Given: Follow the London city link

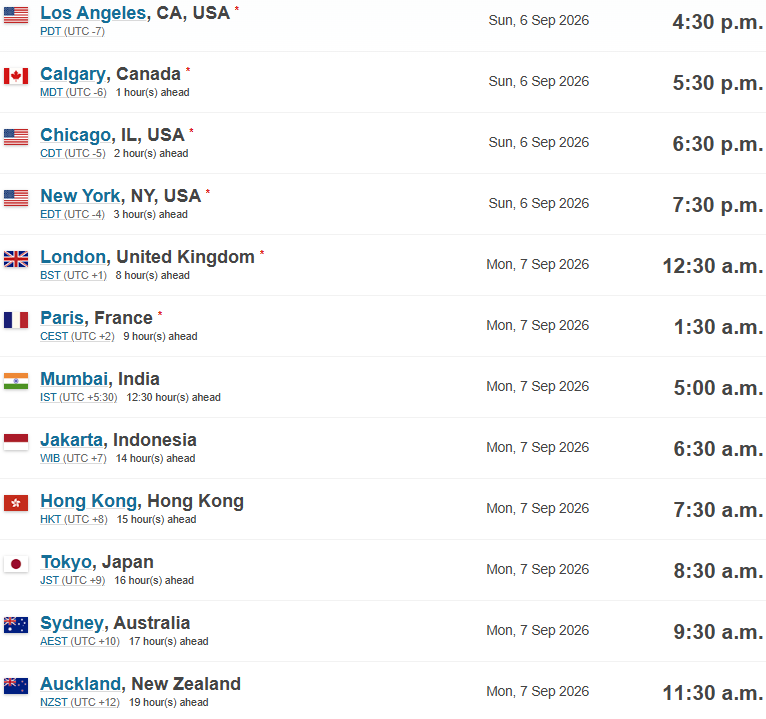Looking at the screenshot, I should click(x=73, y=257).
